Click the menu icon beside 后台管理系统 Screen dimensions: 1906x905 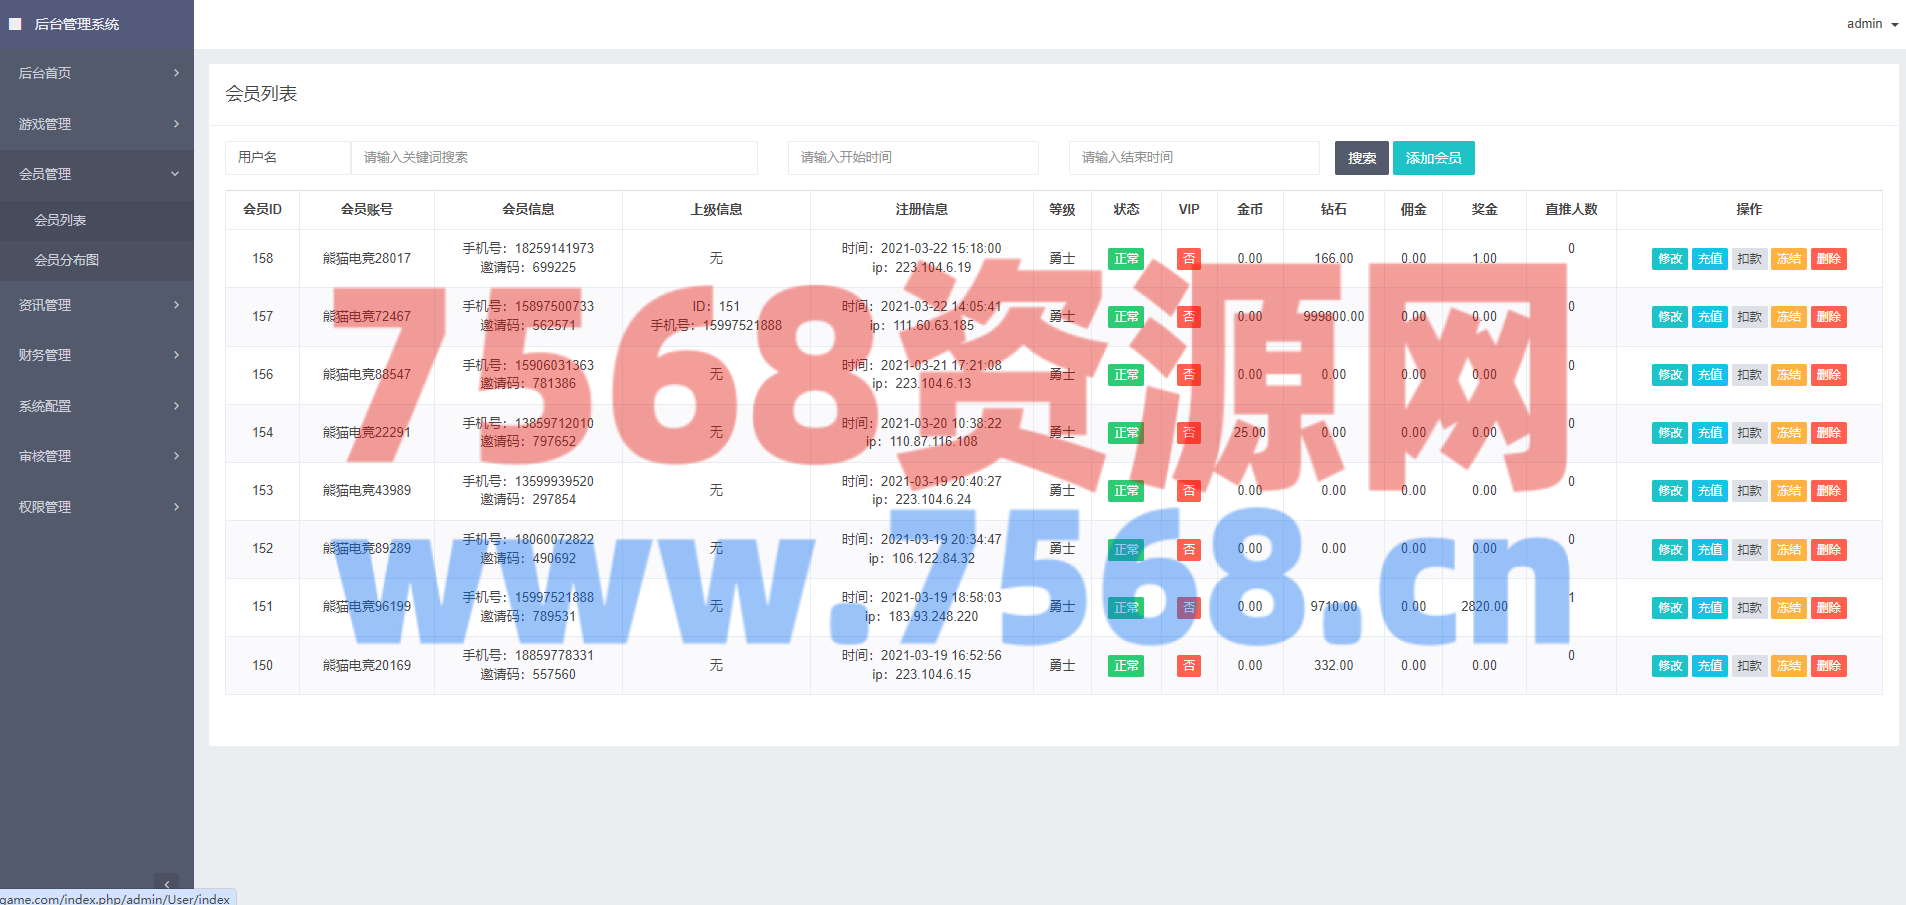click(x=15, y=24)
